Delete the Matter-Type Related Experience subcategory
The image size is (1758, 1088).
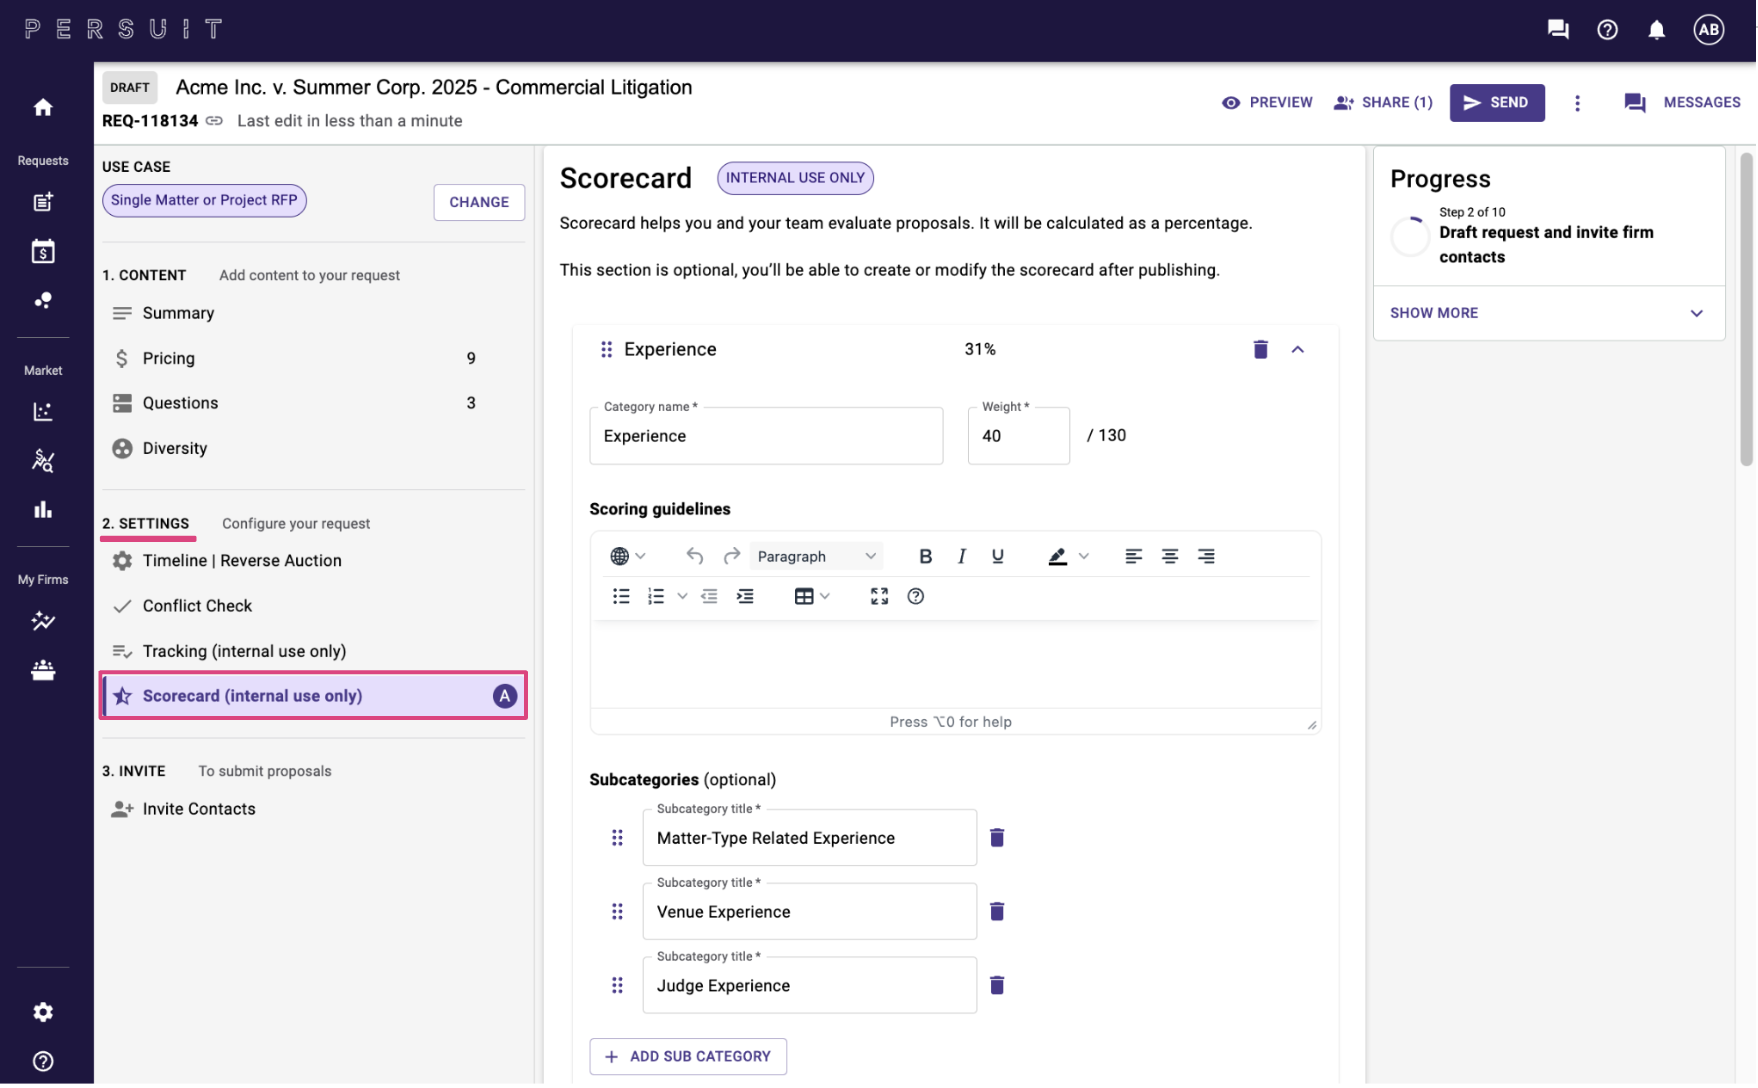(997, 838)
